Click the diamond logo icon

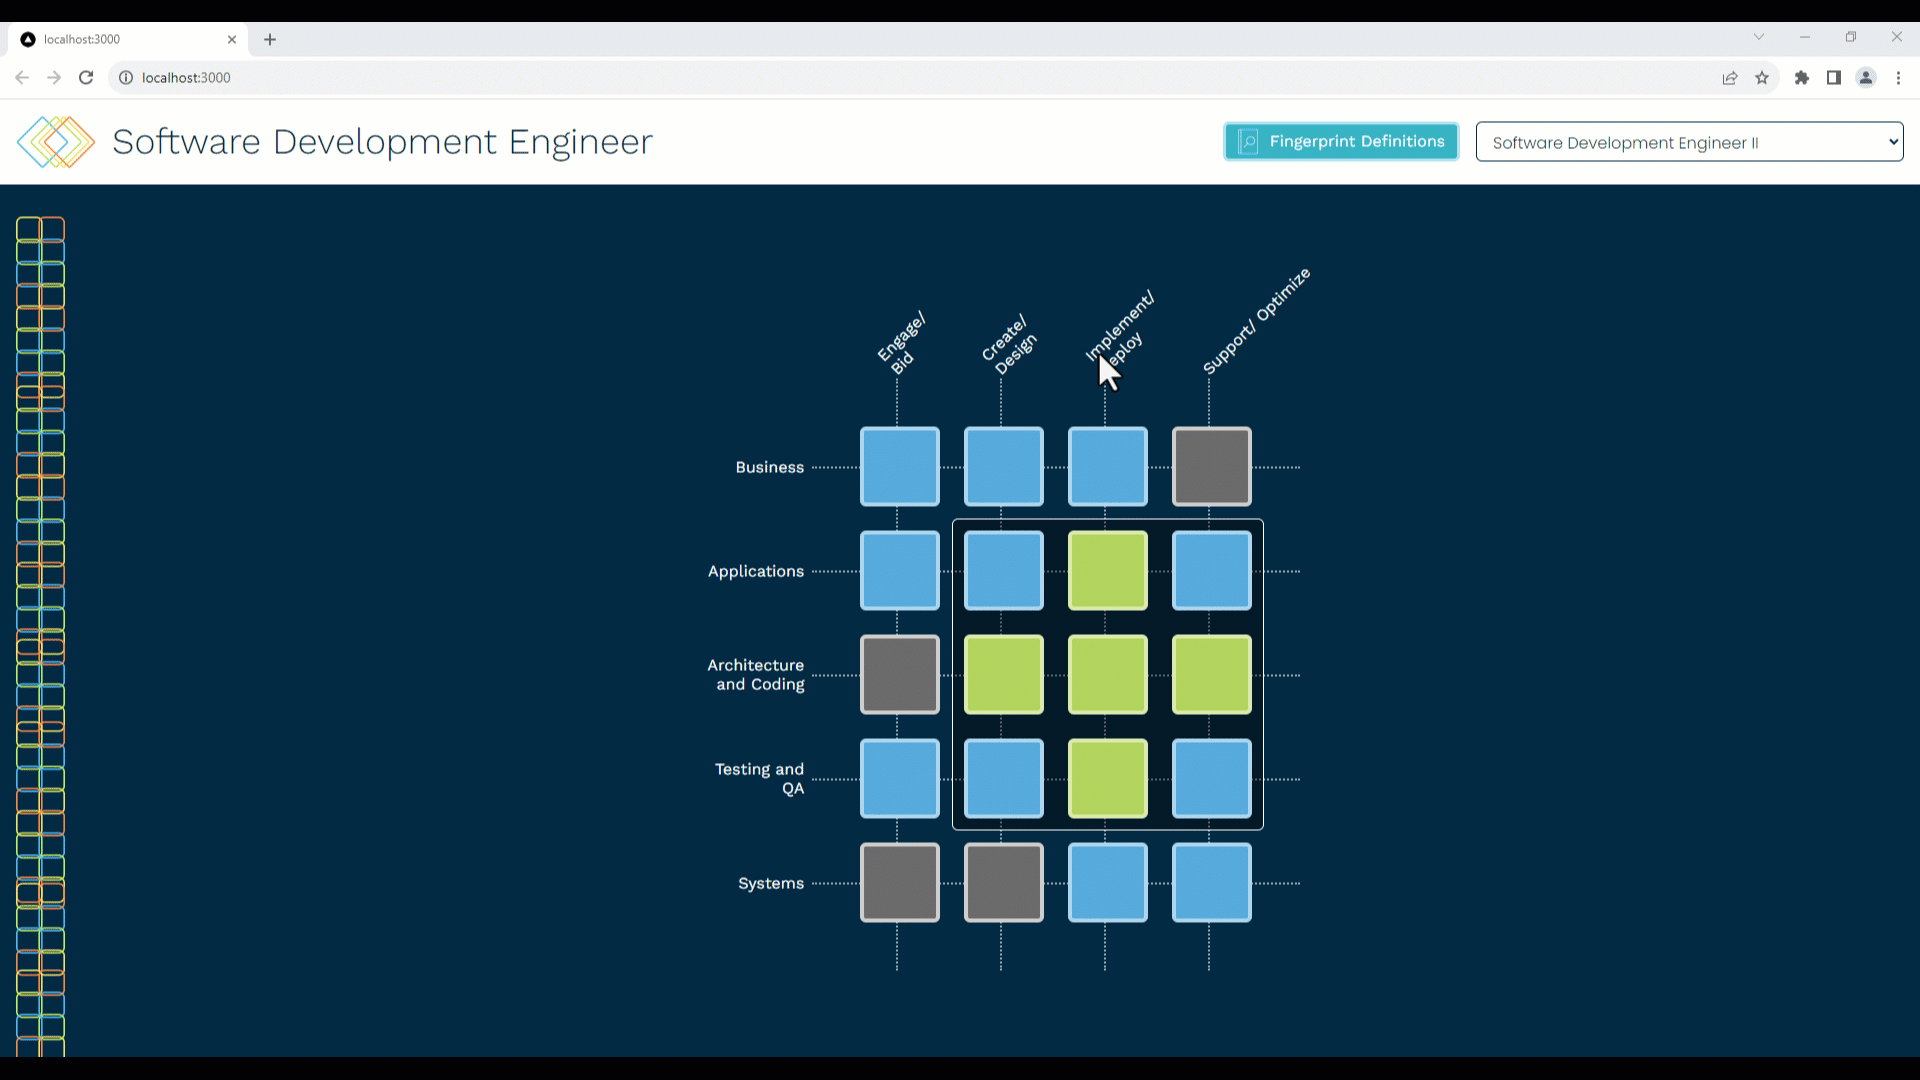point(56,142)
